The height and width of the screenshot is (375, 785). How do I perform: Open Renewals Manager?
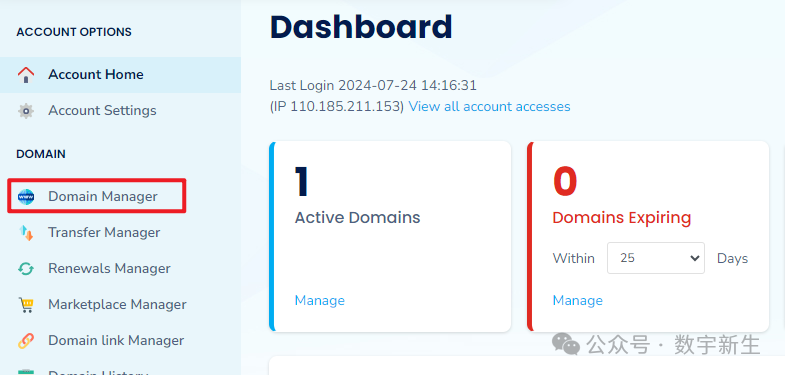(x=109, y=269)
